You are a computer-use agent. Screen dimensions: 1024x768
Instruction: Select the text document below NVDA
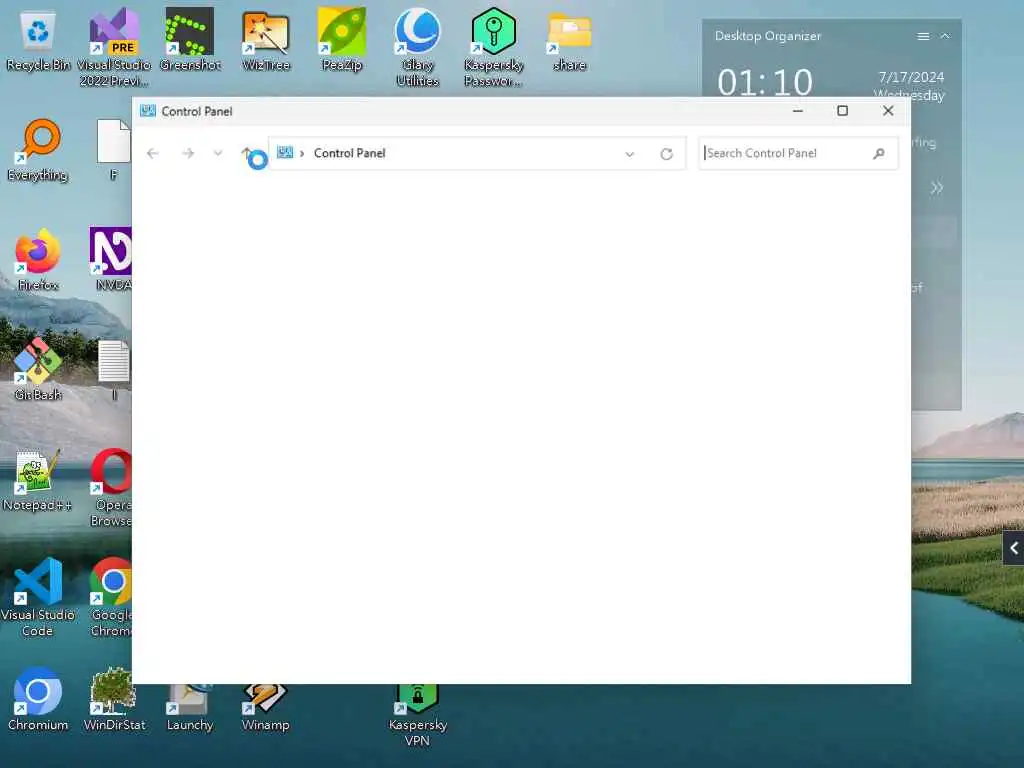pos(114,369)
